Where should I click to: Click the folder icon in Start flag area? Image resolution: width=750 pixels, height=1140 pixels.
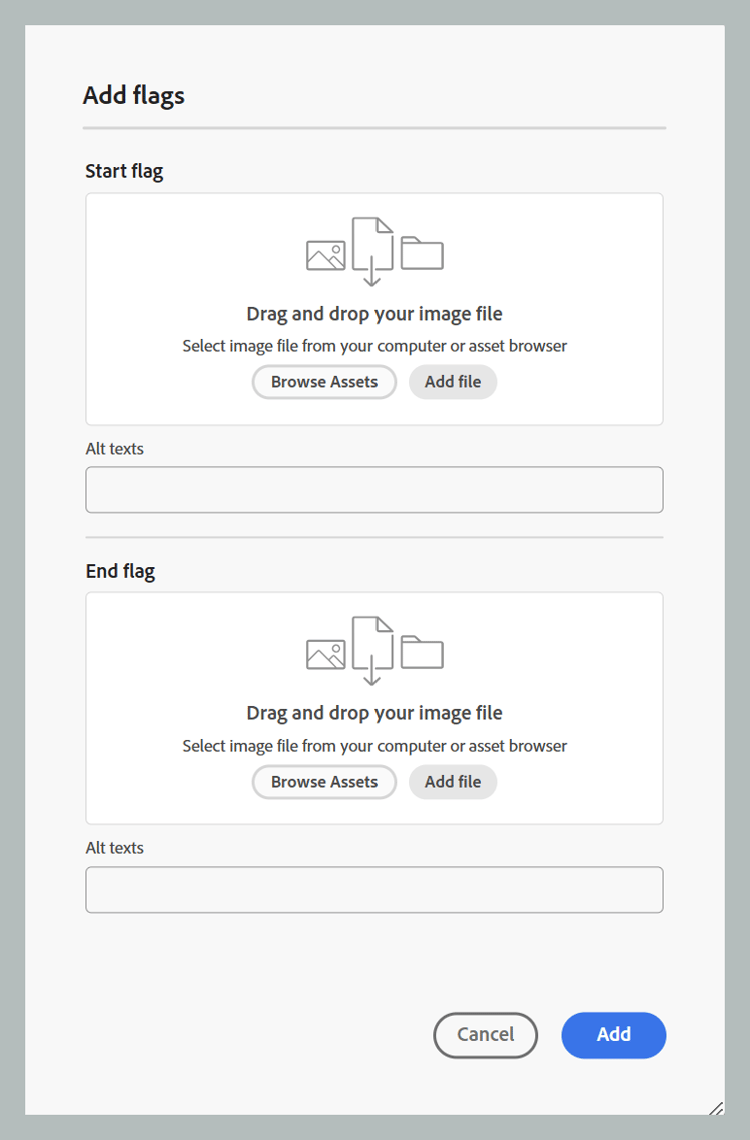click(422, 253)
